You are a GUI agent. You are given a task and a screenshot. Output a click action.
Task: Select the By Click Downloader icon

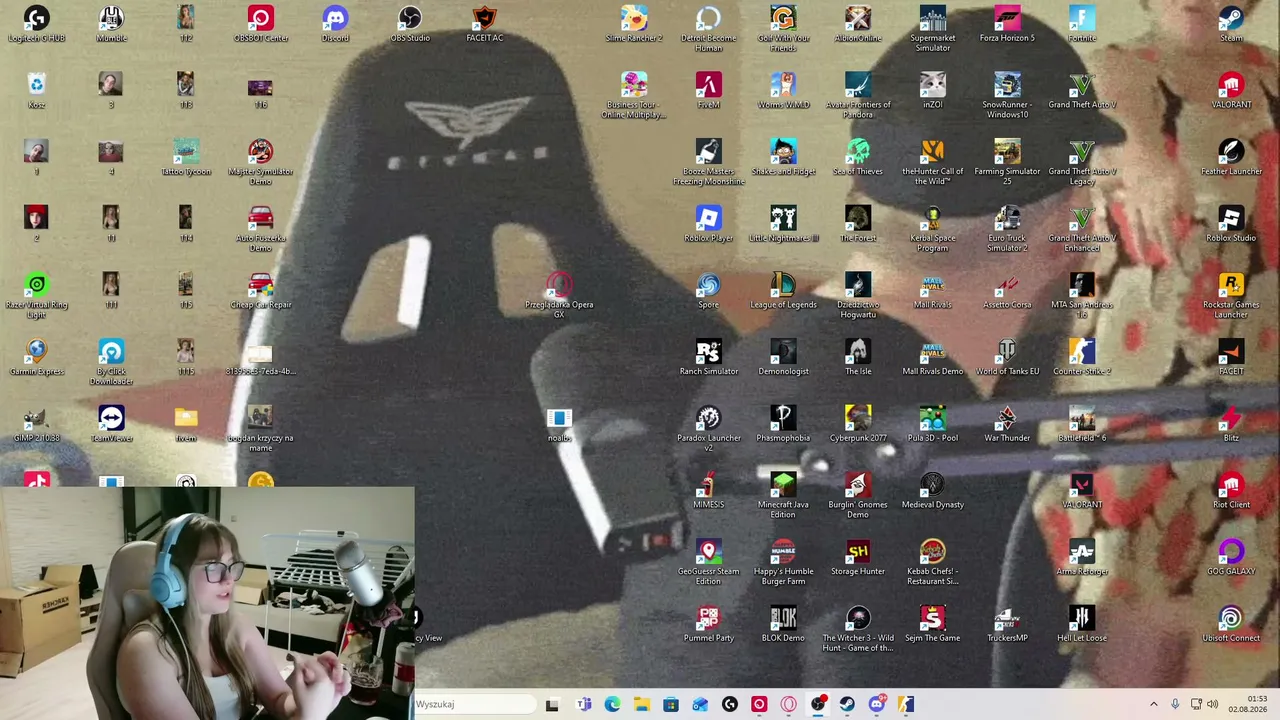[x=111, y=362]
